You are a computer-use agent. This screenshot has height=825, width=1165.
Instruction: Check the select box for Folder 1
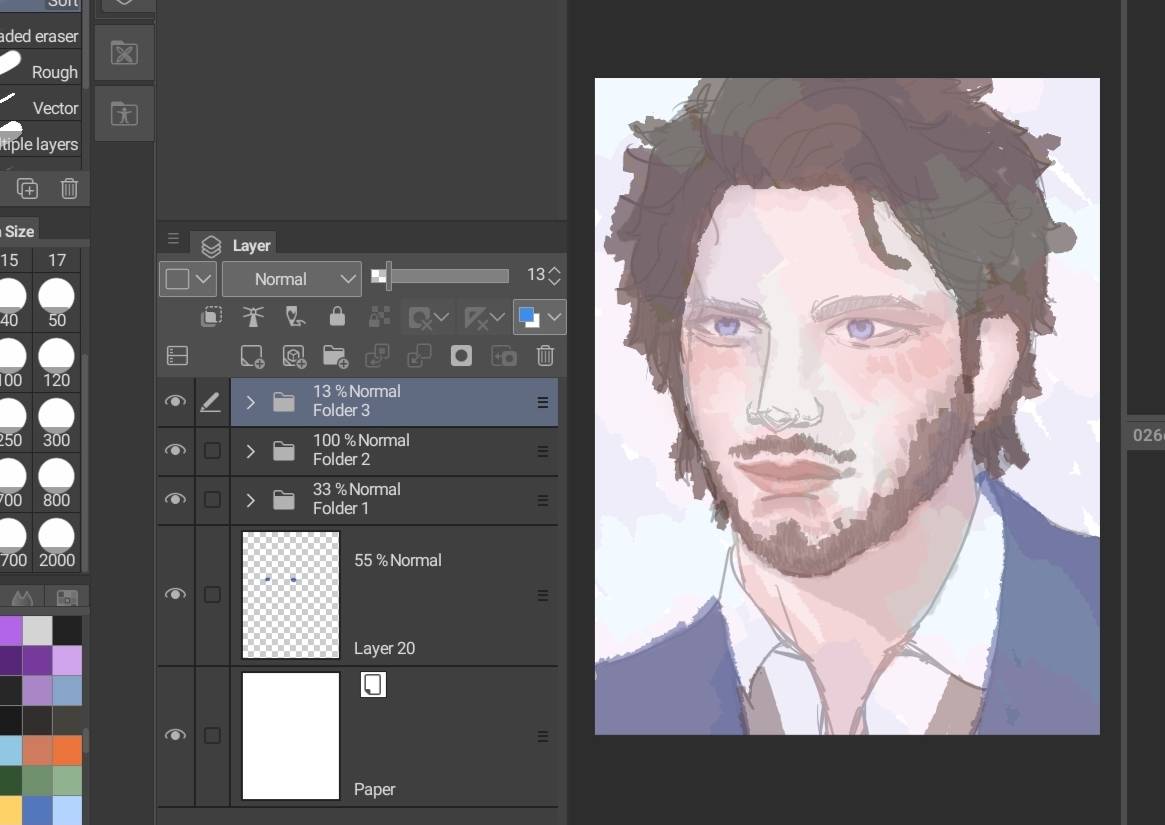212,499
